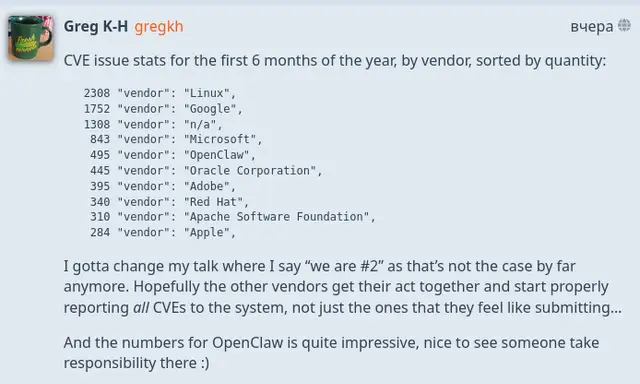Select the 843 Microsoft vendor line

(x=176, y=140)
